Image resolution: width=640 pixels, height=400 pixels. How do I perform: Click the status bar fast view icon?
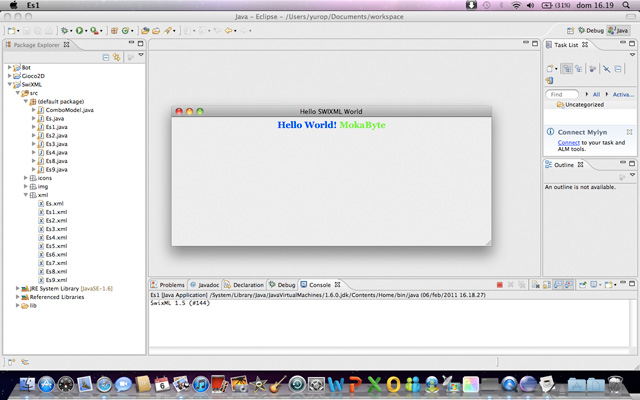click(x=11, y=362)
